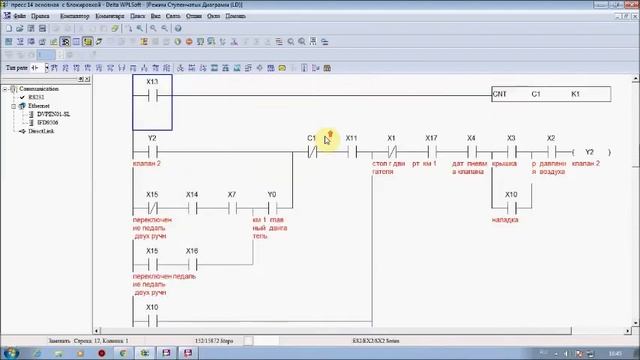This screenshot has height=360, width=640.
Task: Click the vertical scrollbar down arrow
Action: pyautogui.click(x=636, y=323)
